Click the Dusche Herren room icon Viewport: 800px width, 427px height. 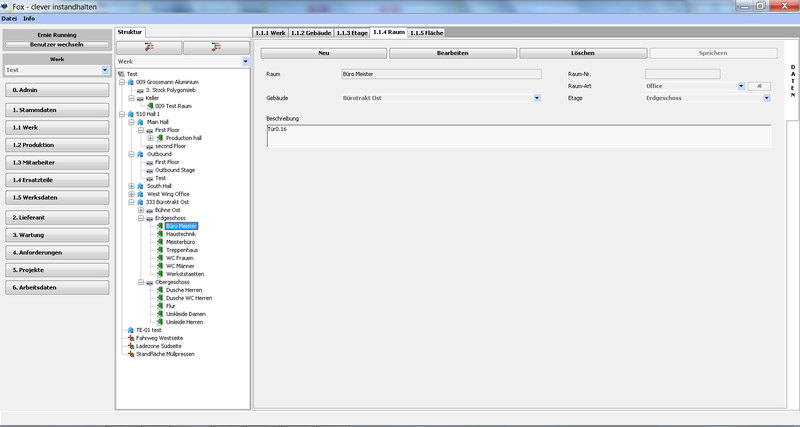pos(159,290)
